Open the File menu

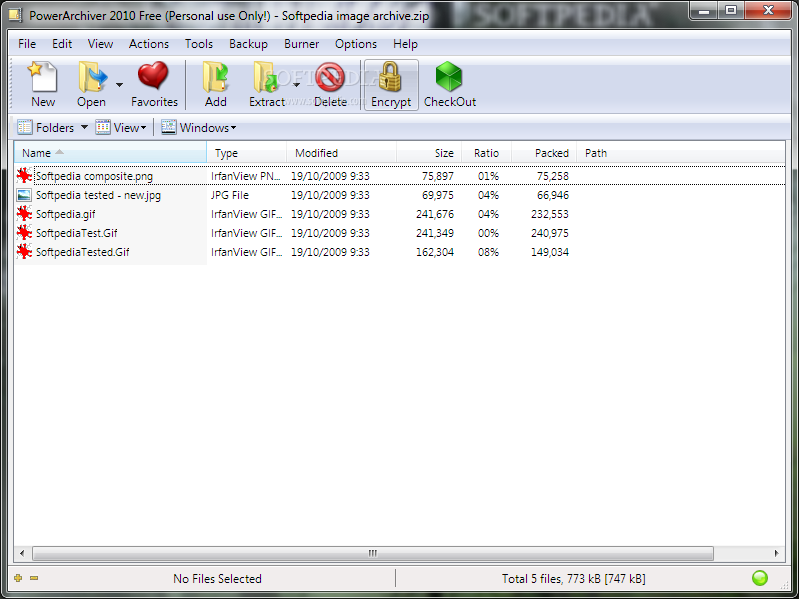pos(27,44)
